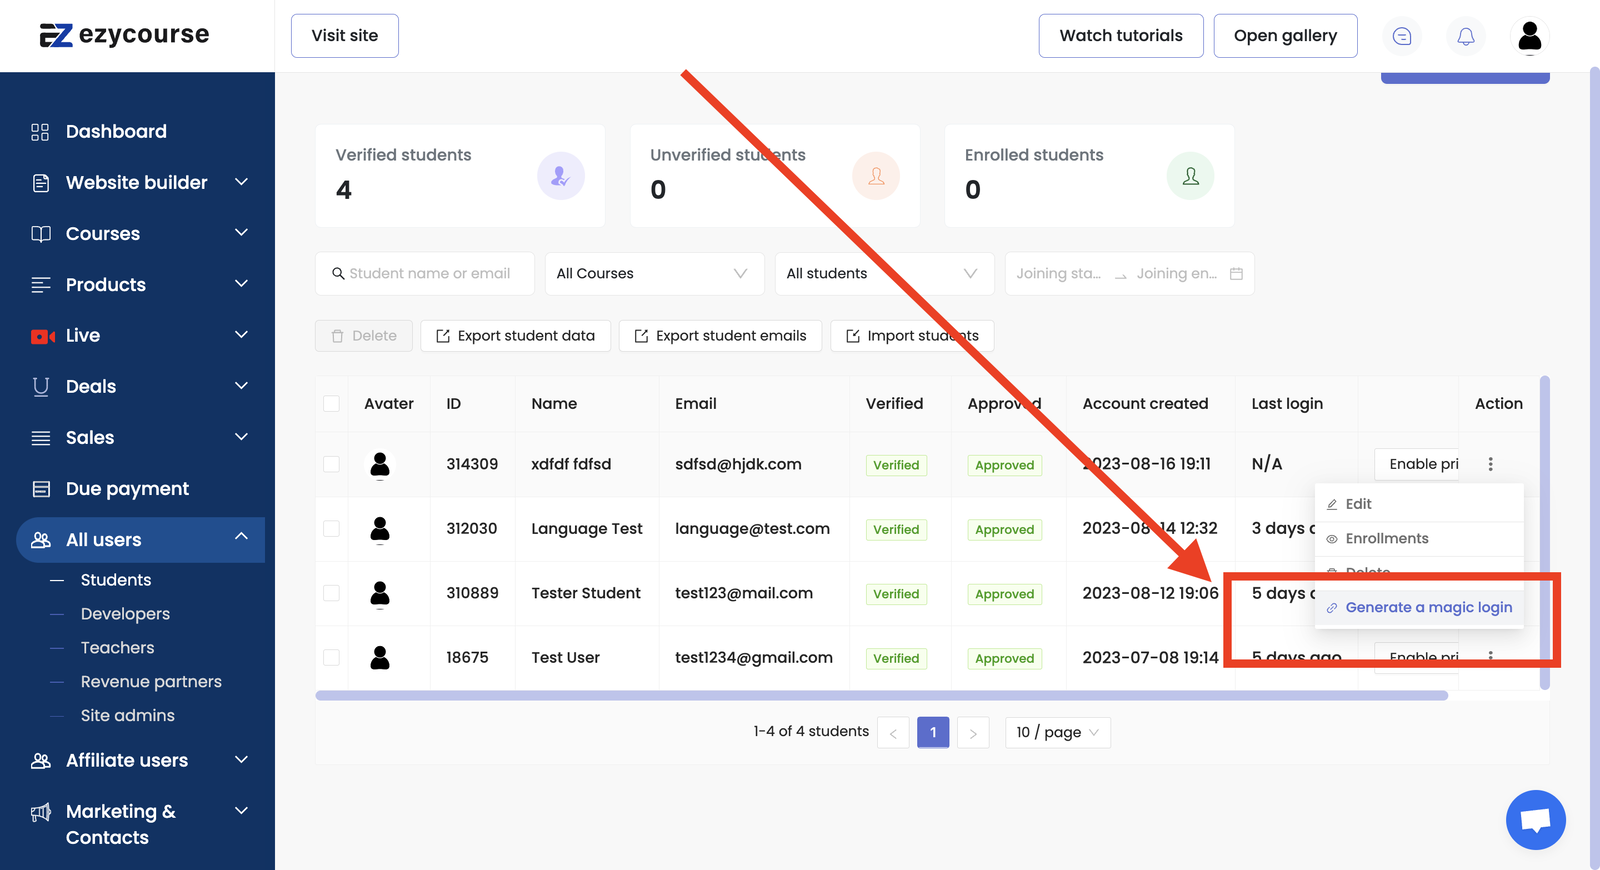This screenshot has width=1600, height=870.
Task: Click the ezycourse logo
Action: pos(125,36)
